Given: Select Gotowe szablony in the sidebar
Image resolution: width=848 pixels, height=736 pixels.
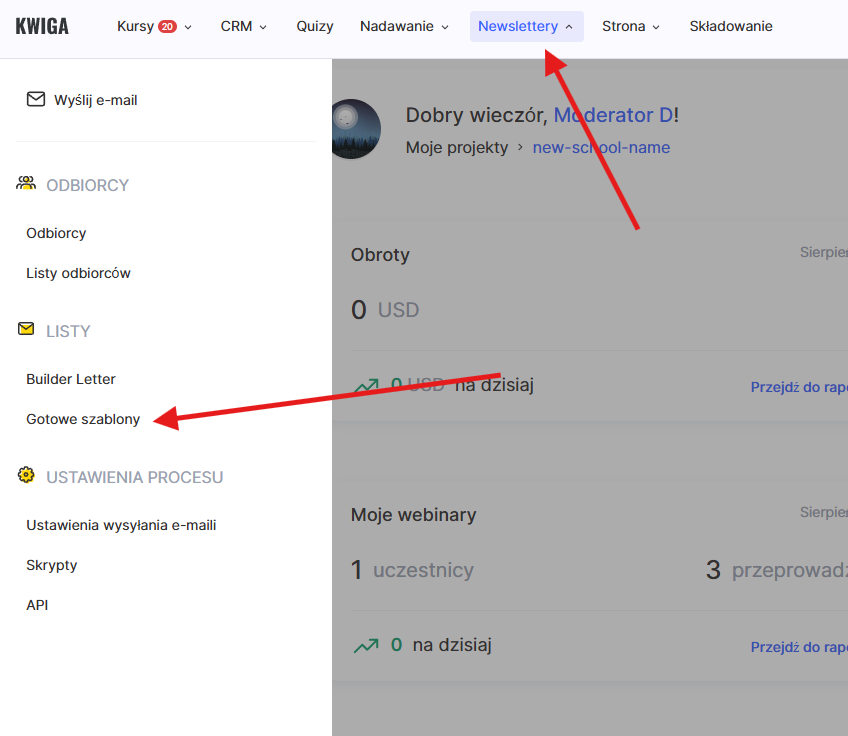Looking at the screenshot, I should click(83, 419).
